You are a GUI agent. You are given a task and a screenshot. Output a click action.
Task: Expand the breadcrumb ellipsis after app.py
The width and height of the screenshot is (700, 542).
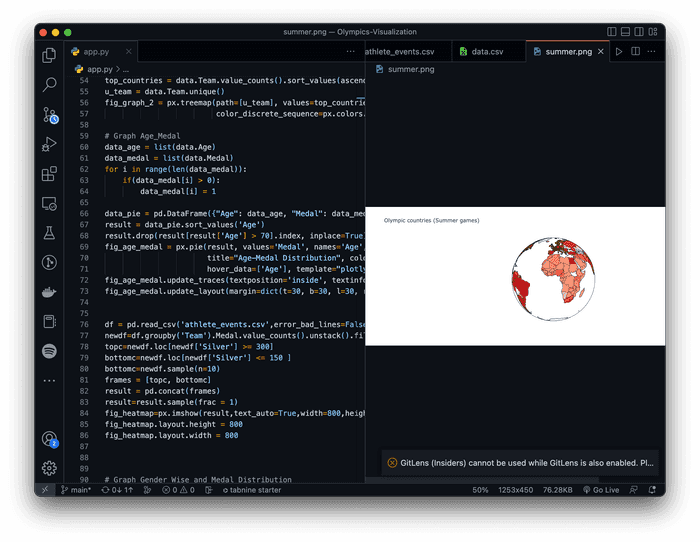[126, 70]
